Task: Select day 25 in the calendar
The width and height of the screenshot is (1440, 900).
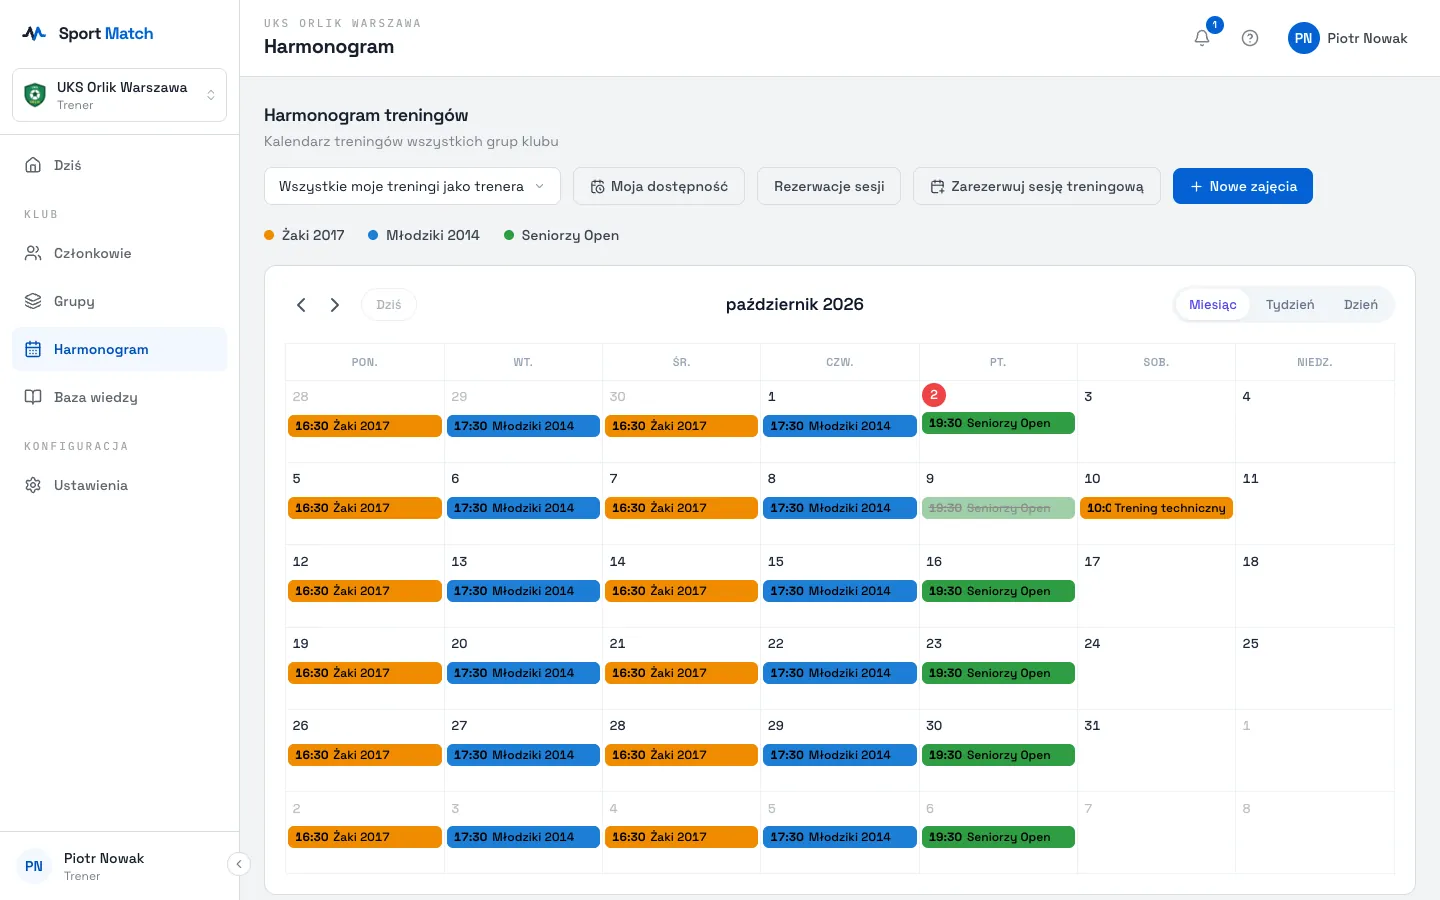Action: [x=1251, y=644]
